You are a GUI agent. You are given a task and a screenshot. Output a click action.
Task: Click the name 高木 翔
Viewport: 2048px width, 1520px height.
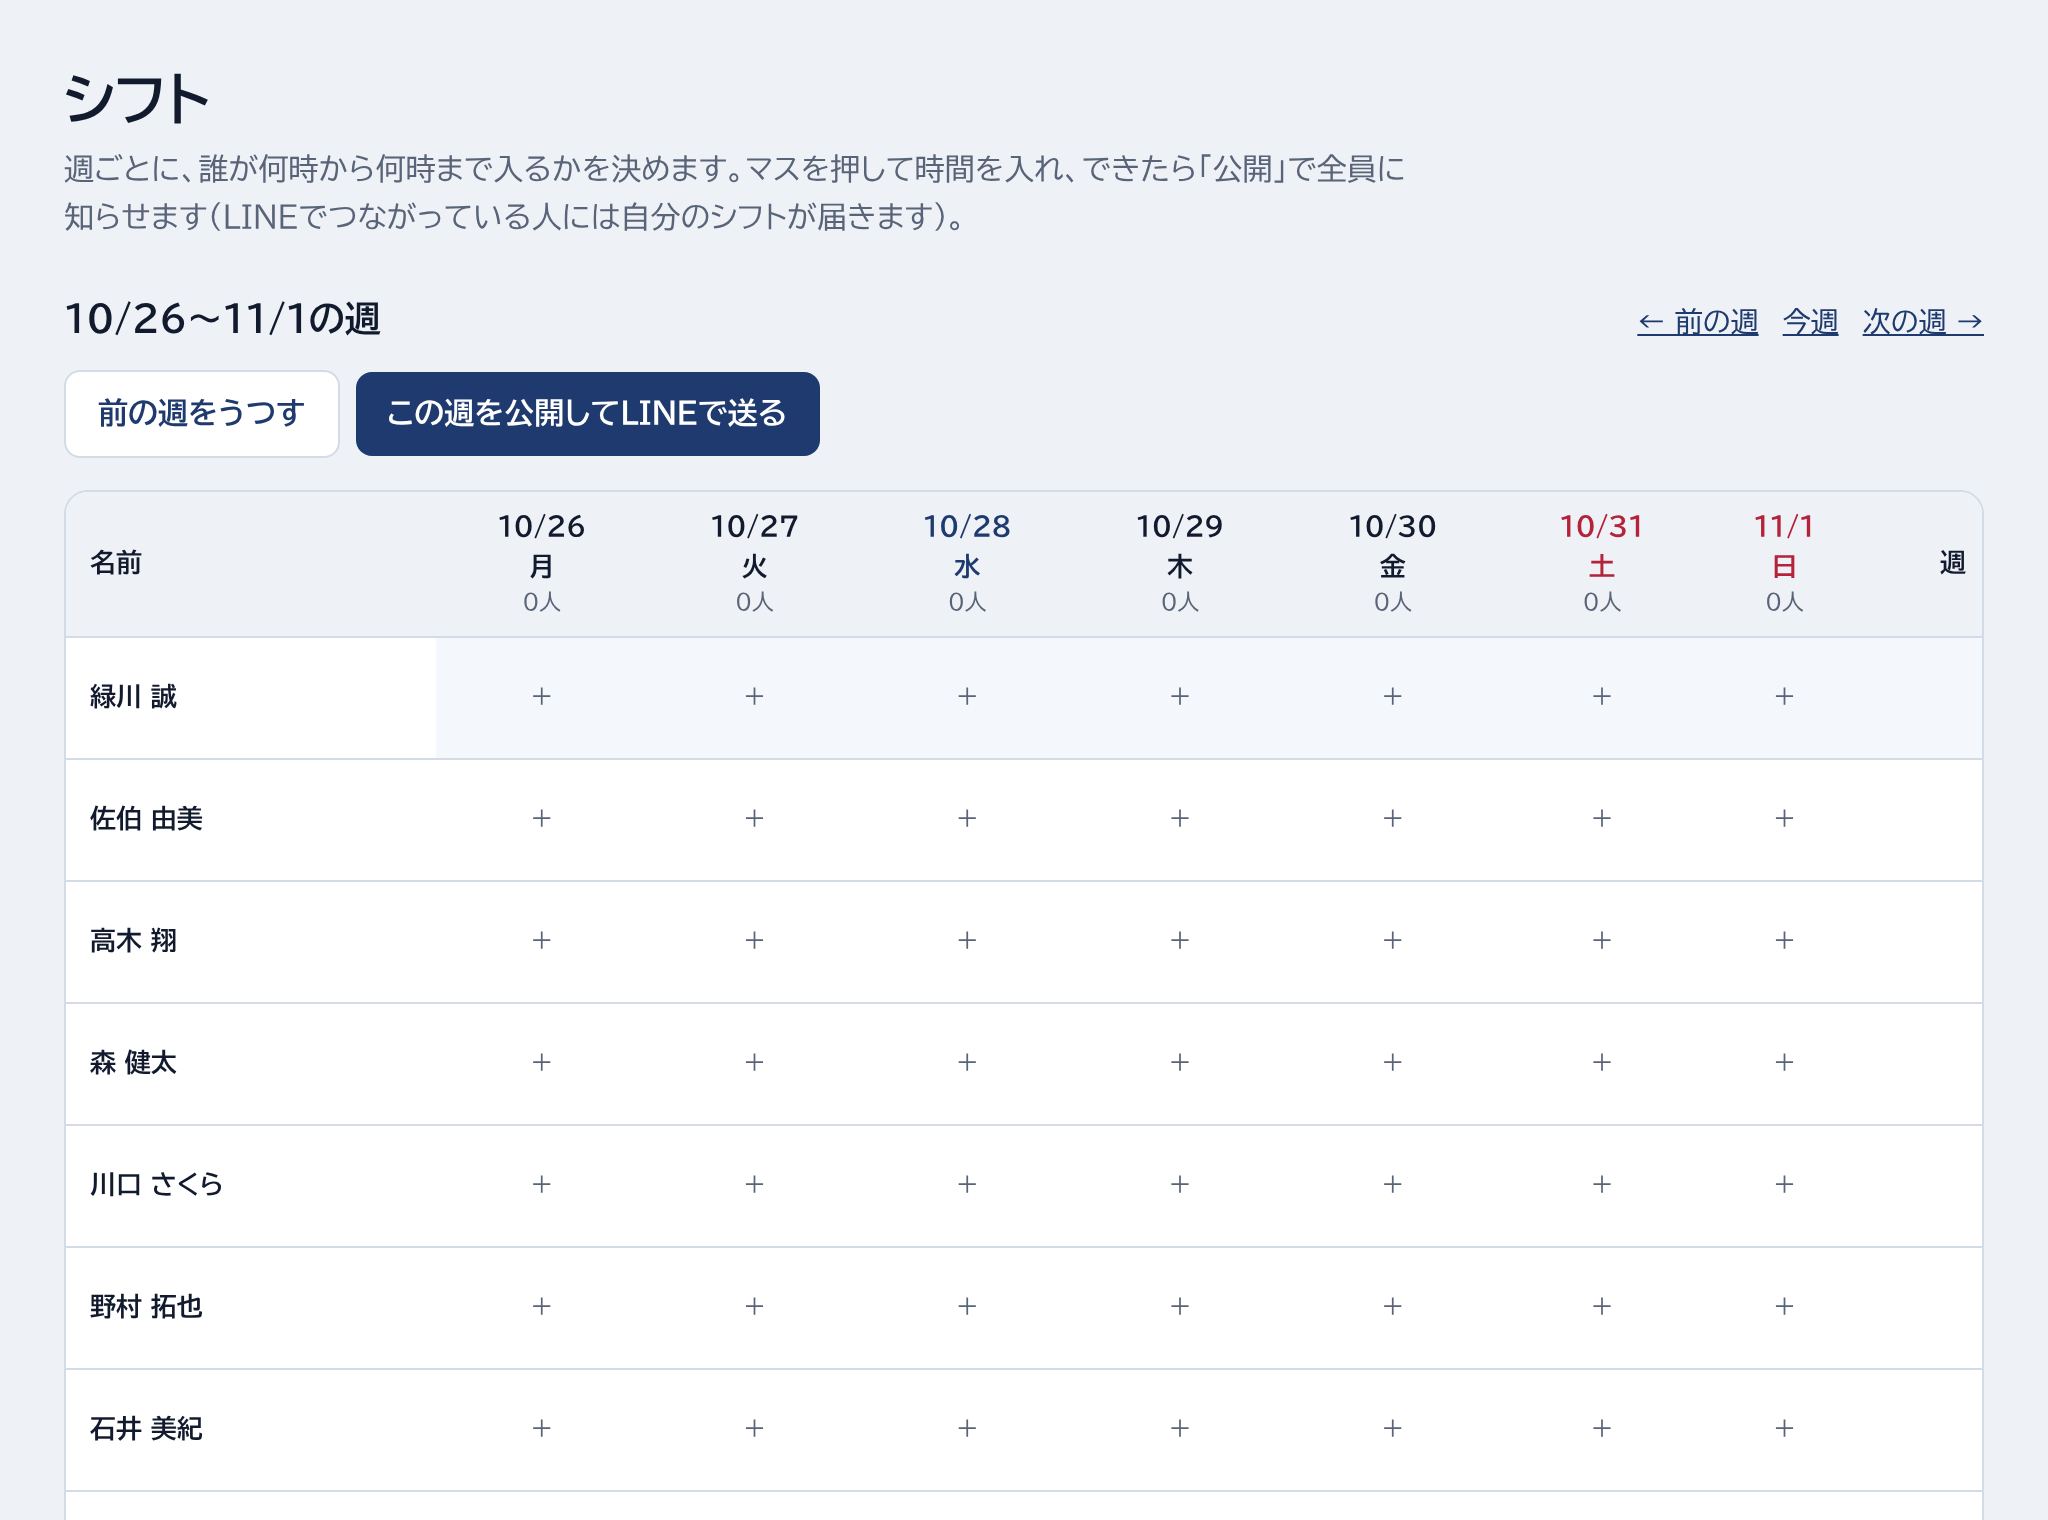[x=133, y=941]
